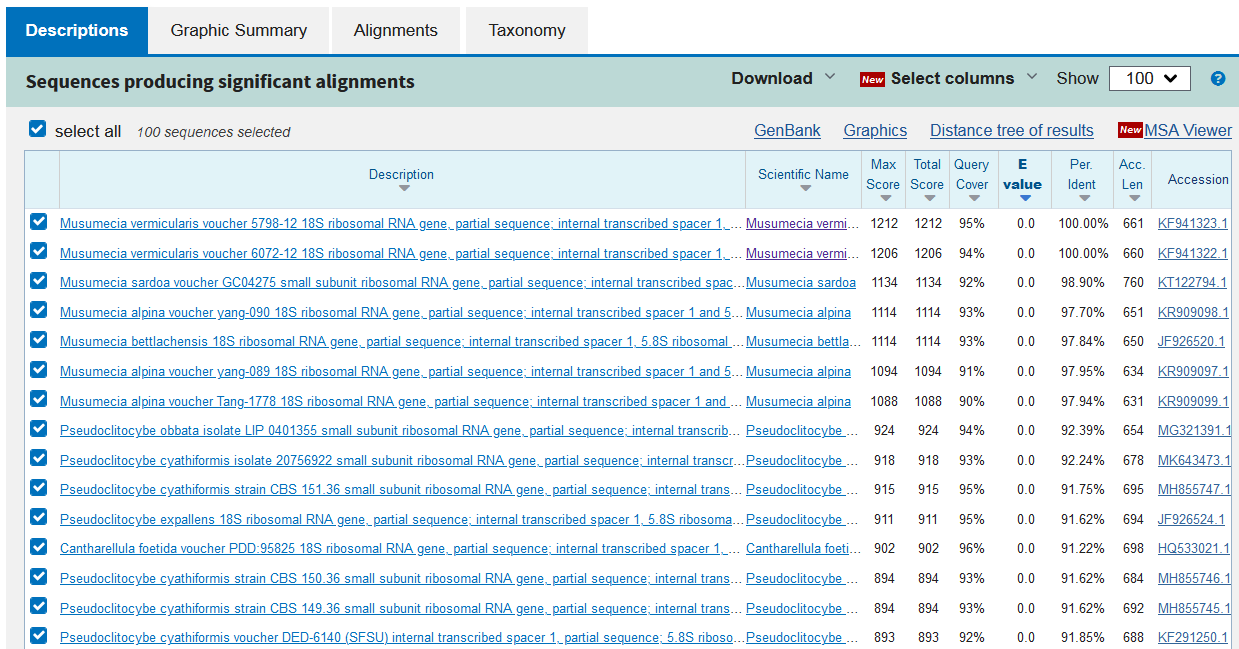
Task: Open accession link KF941323.1
Action: pos(1193,224)
